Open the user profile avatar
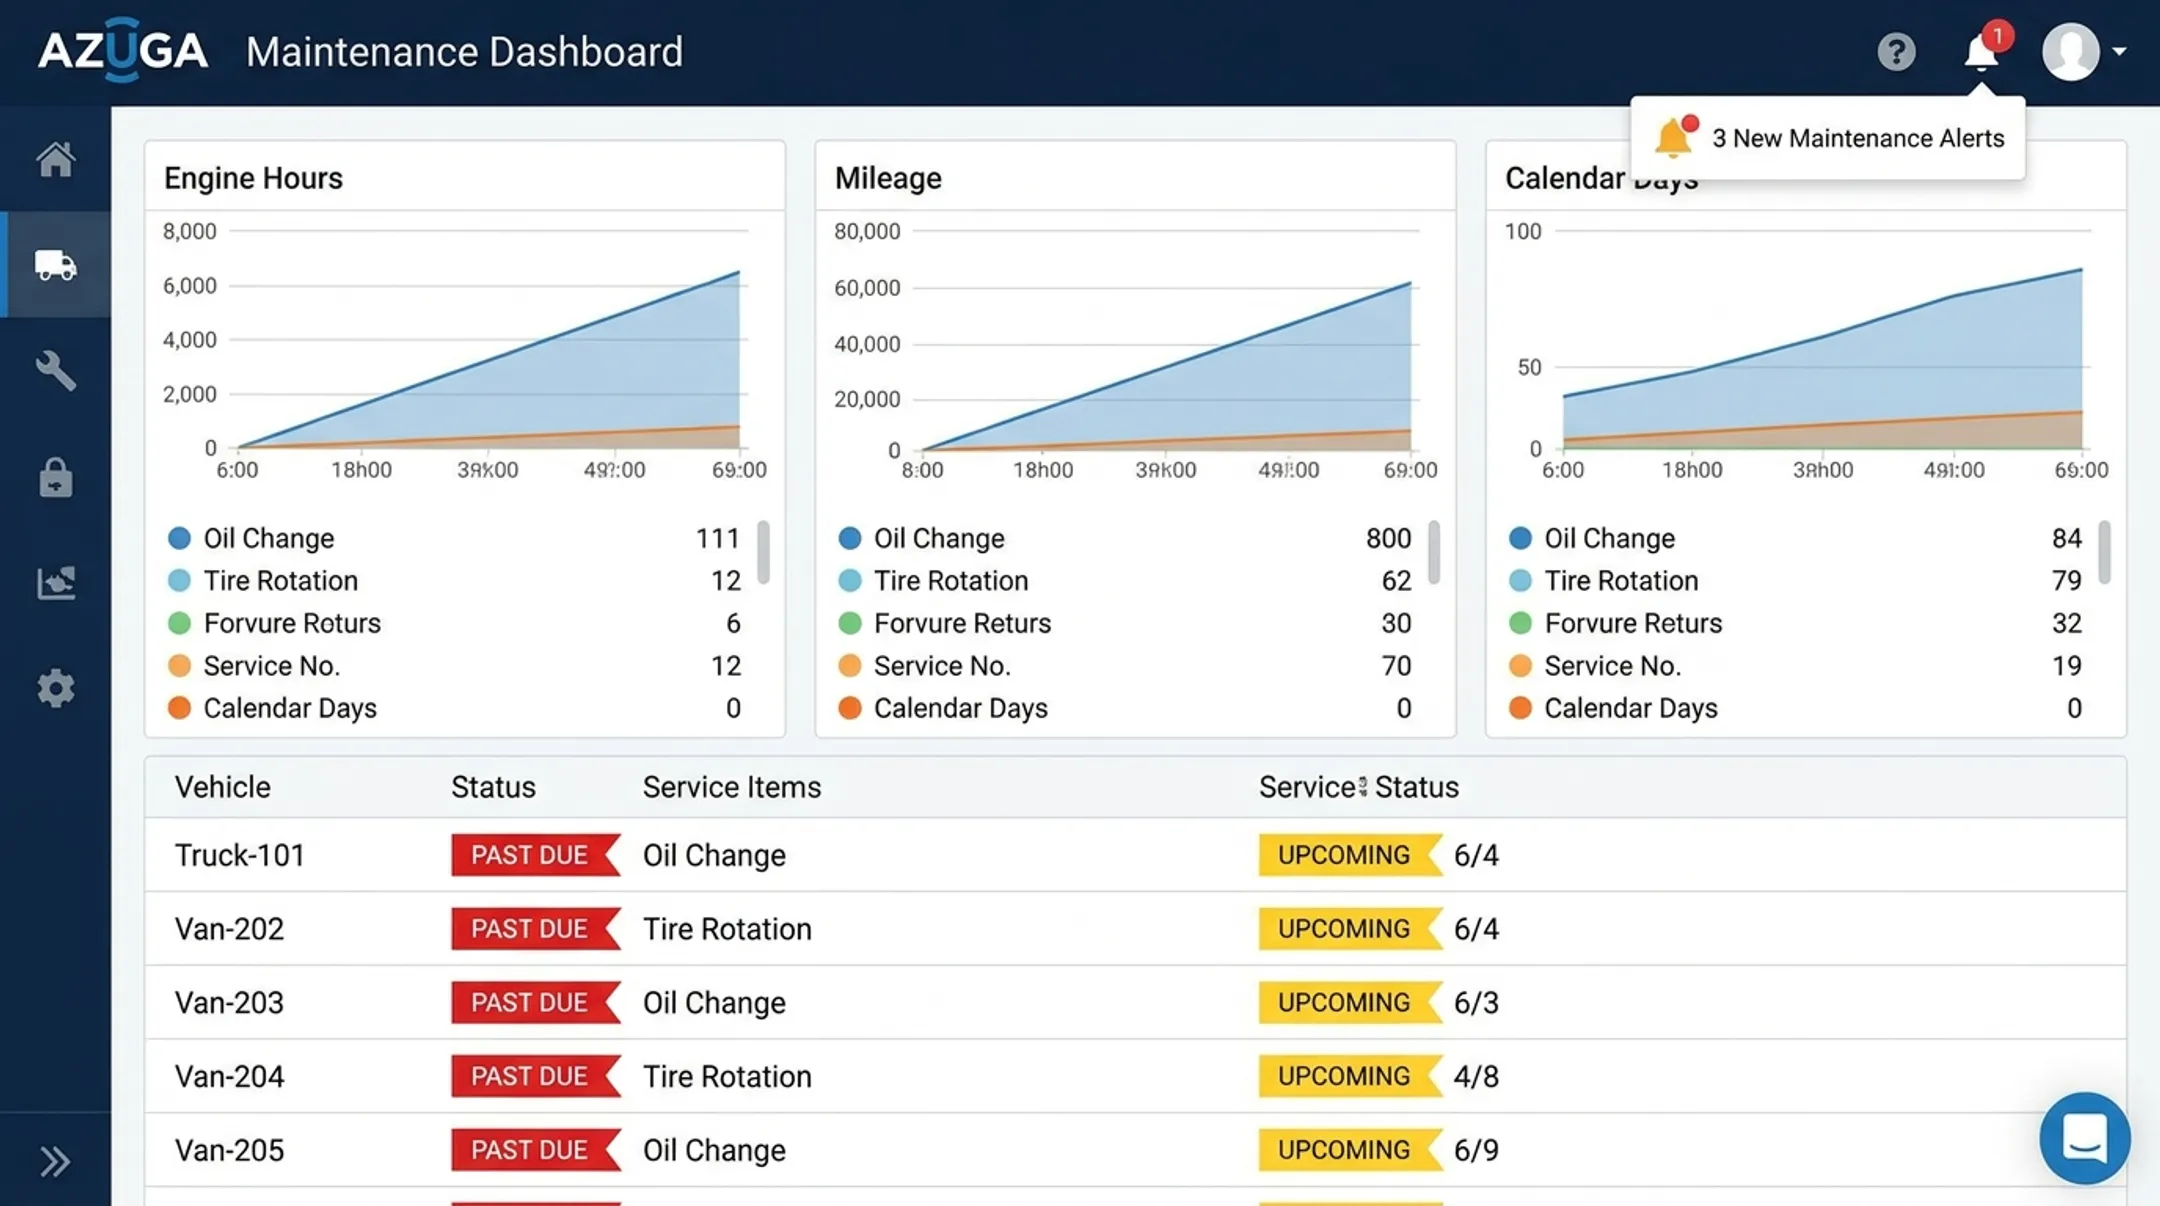The width and height of the screenshot is (2160, 1206). pyautogui.click(x=2070, y=51)
